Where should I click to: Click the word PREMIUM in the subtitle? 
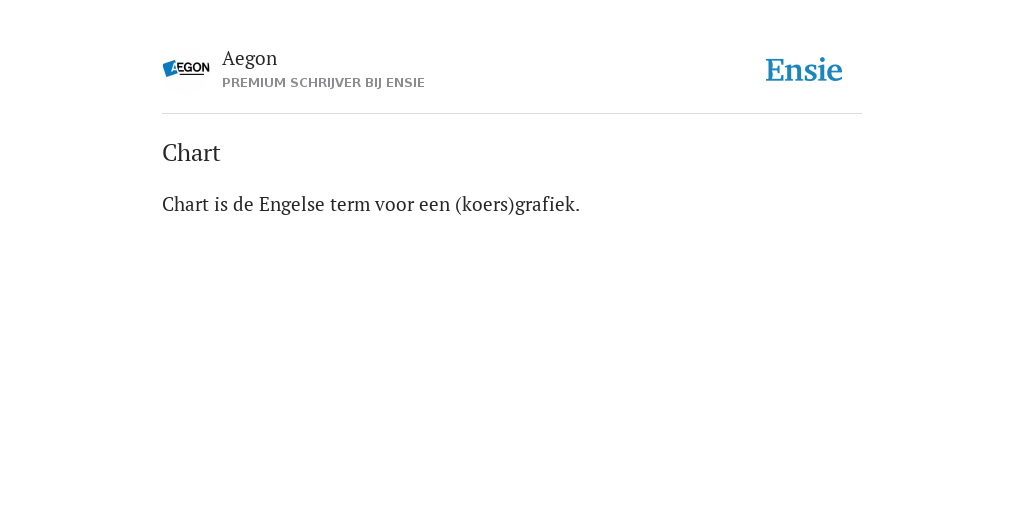click(x=254, y=83)
